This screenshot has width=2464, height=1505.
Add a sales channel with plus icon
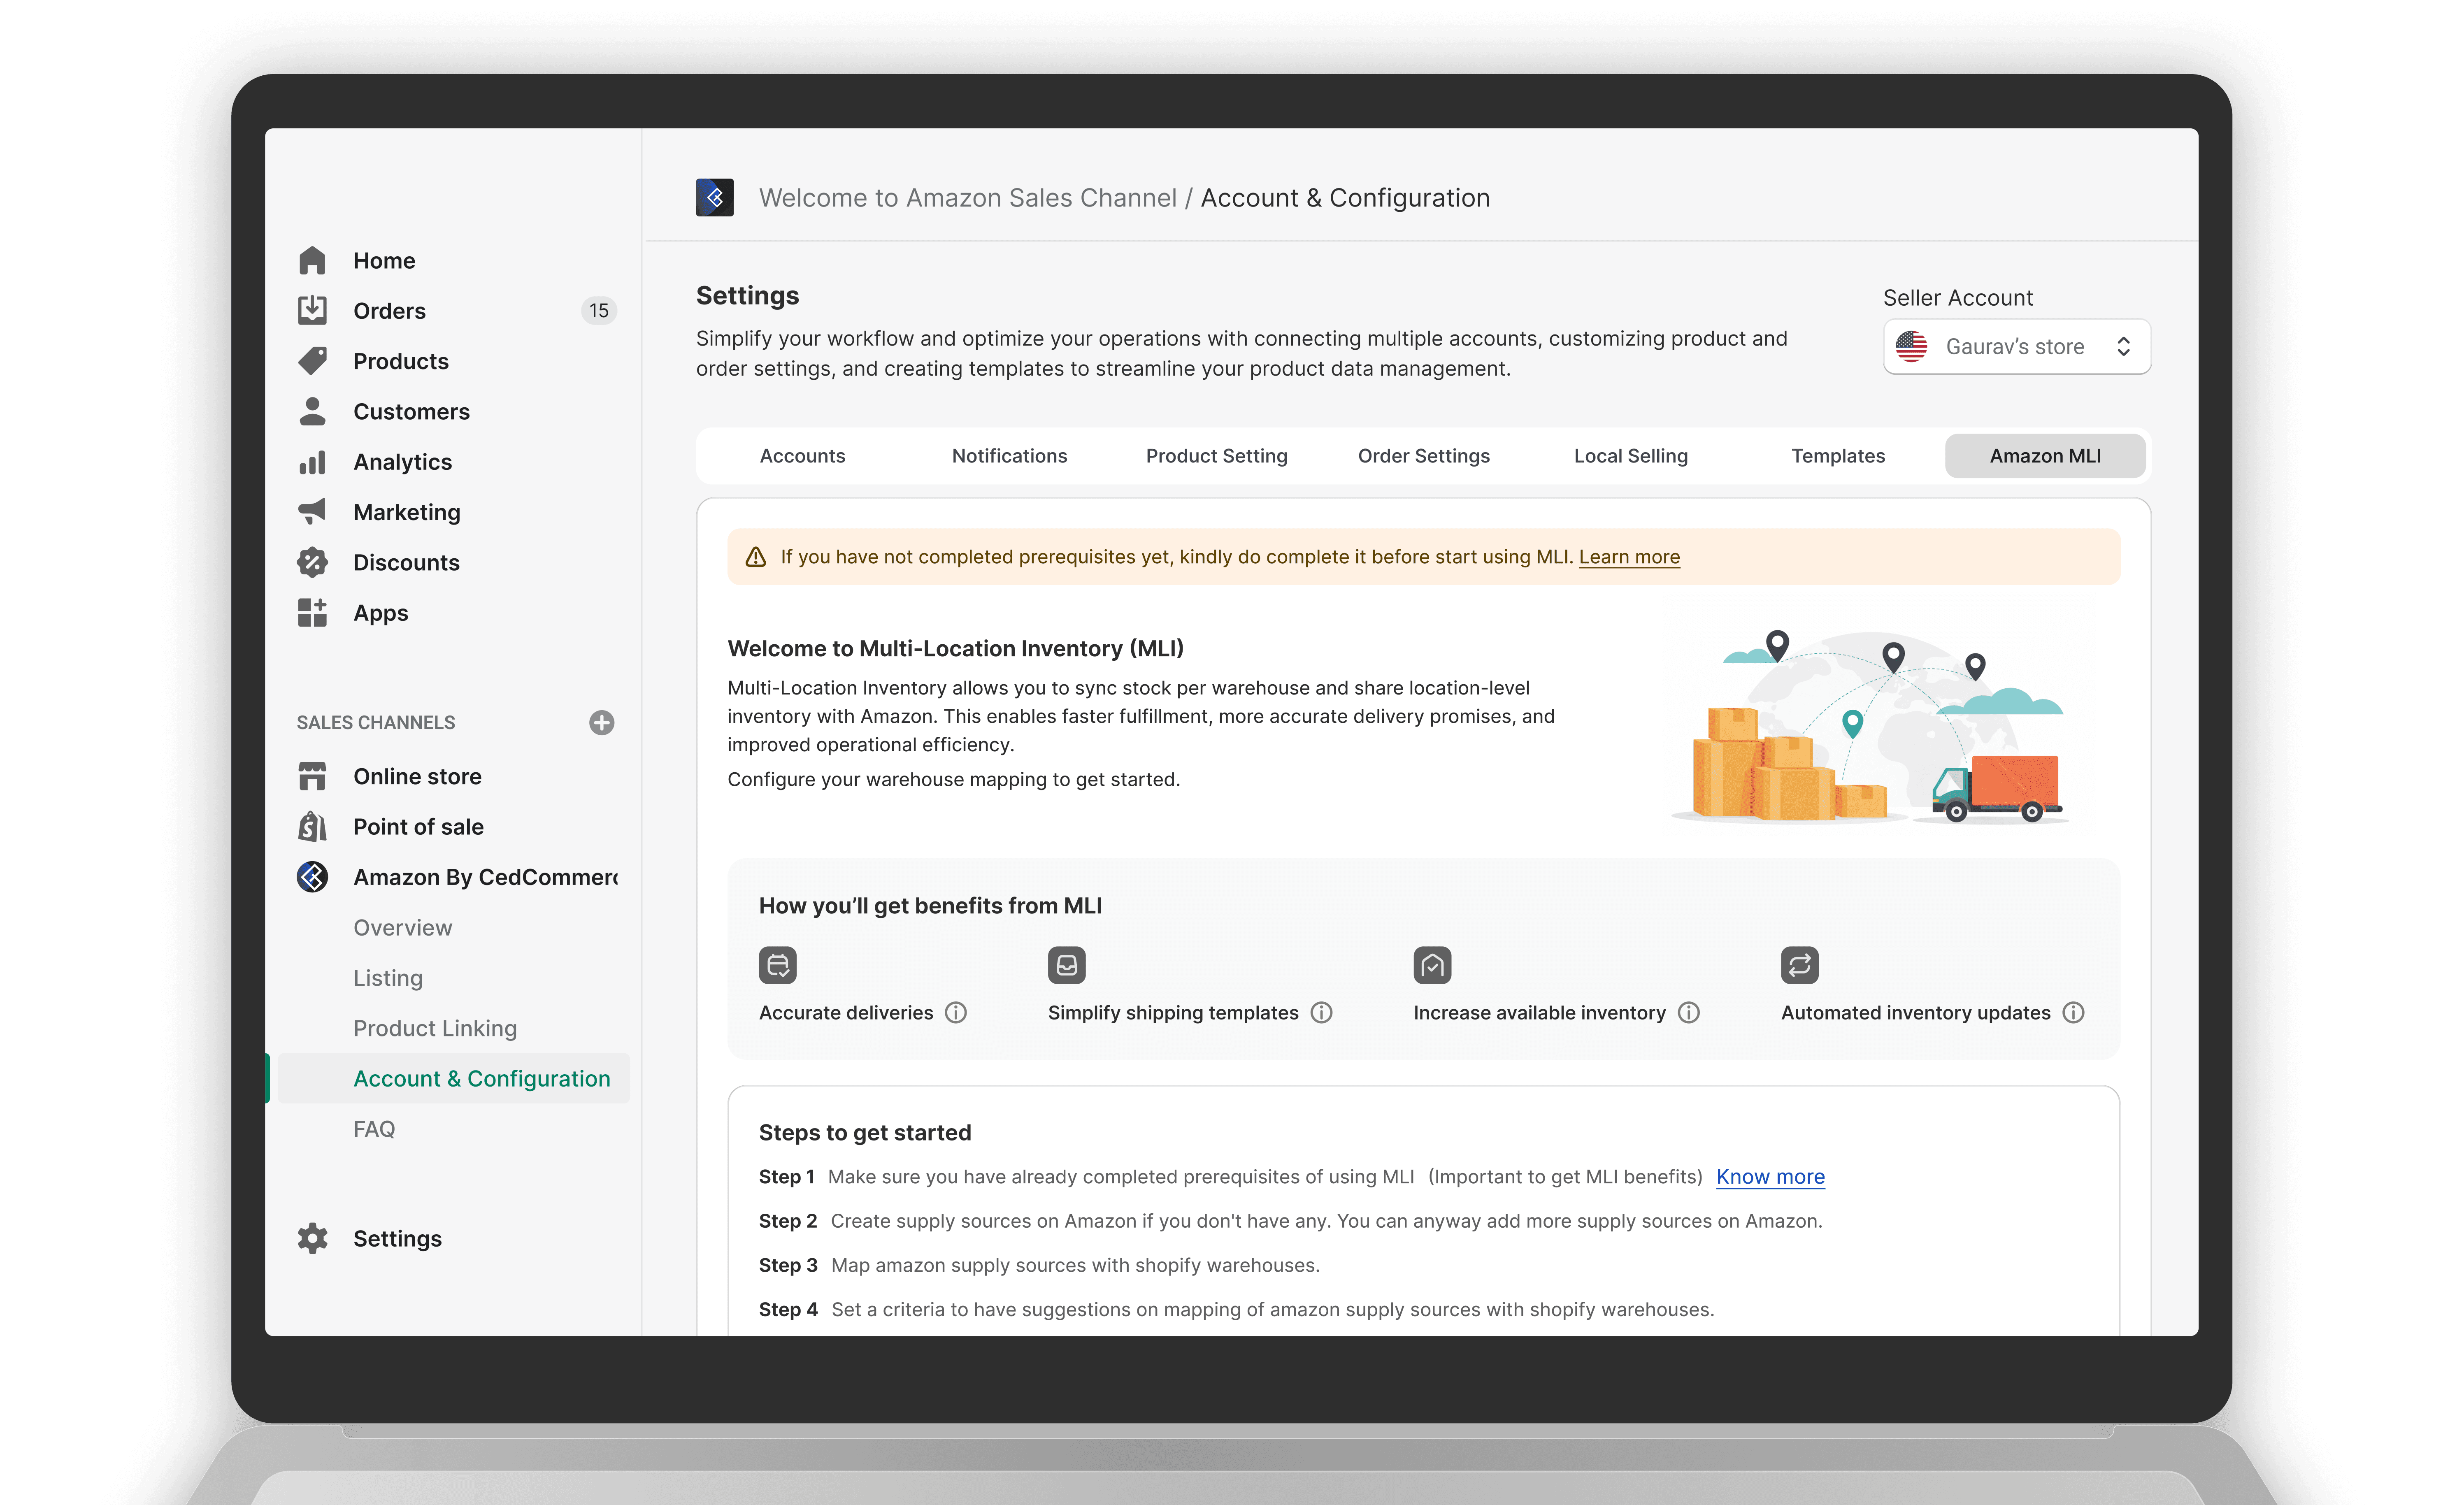601,722
